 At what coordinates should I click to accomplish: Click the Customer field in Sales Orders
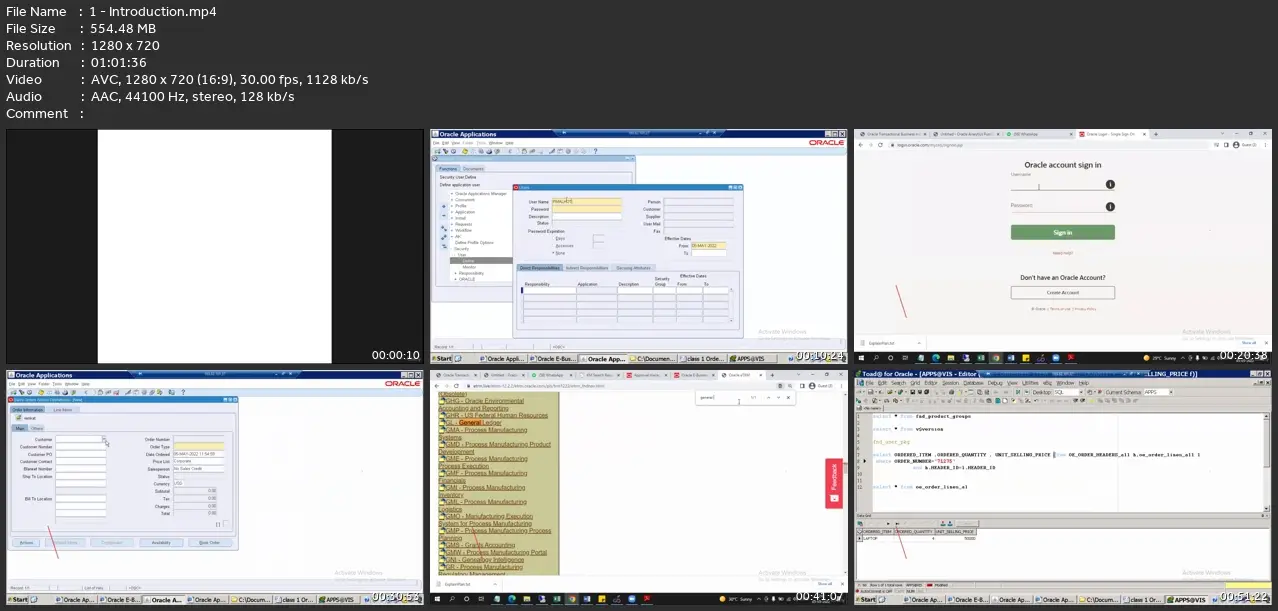[80, 439]
